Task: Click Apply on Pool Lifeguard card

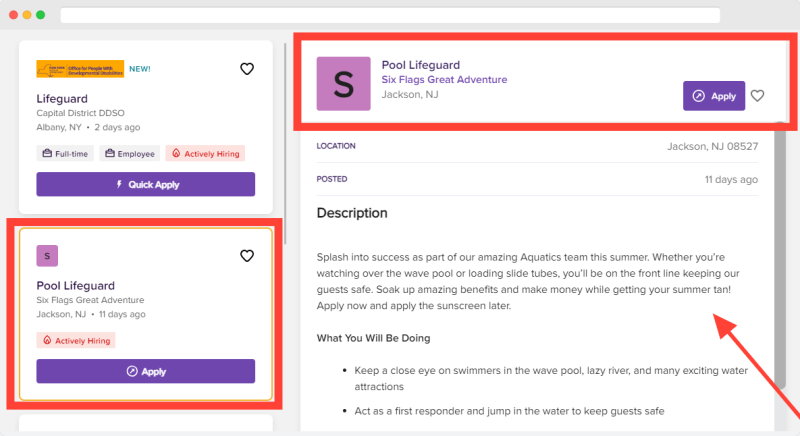Action: point(145,371)
